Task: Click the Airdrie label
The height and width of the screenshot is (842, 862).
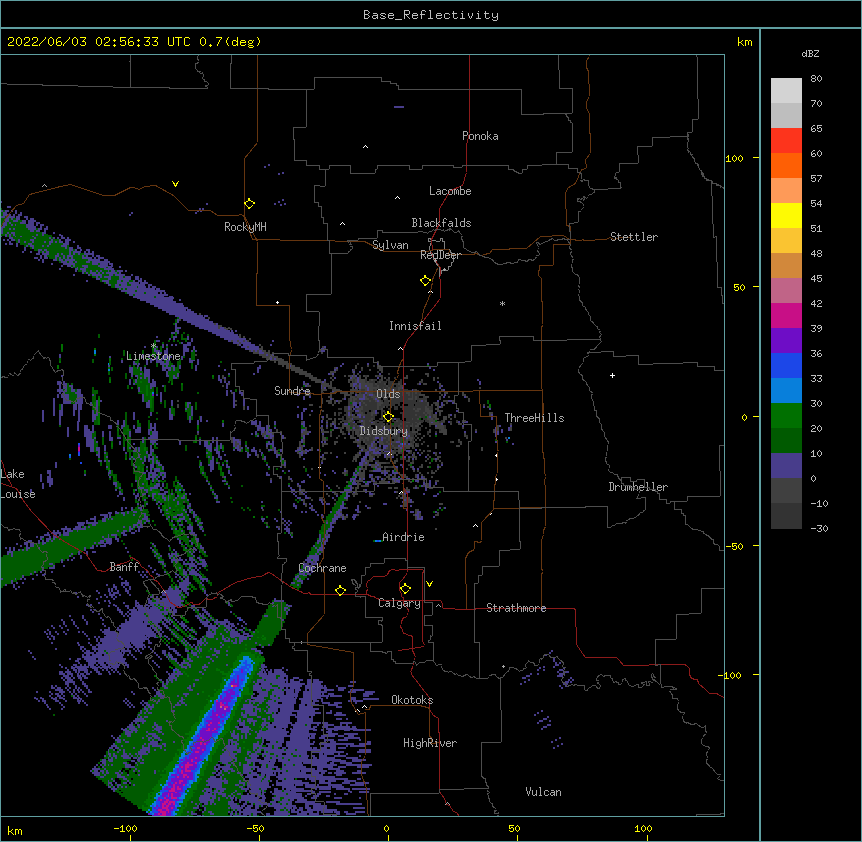Action: tap(403, 537)
